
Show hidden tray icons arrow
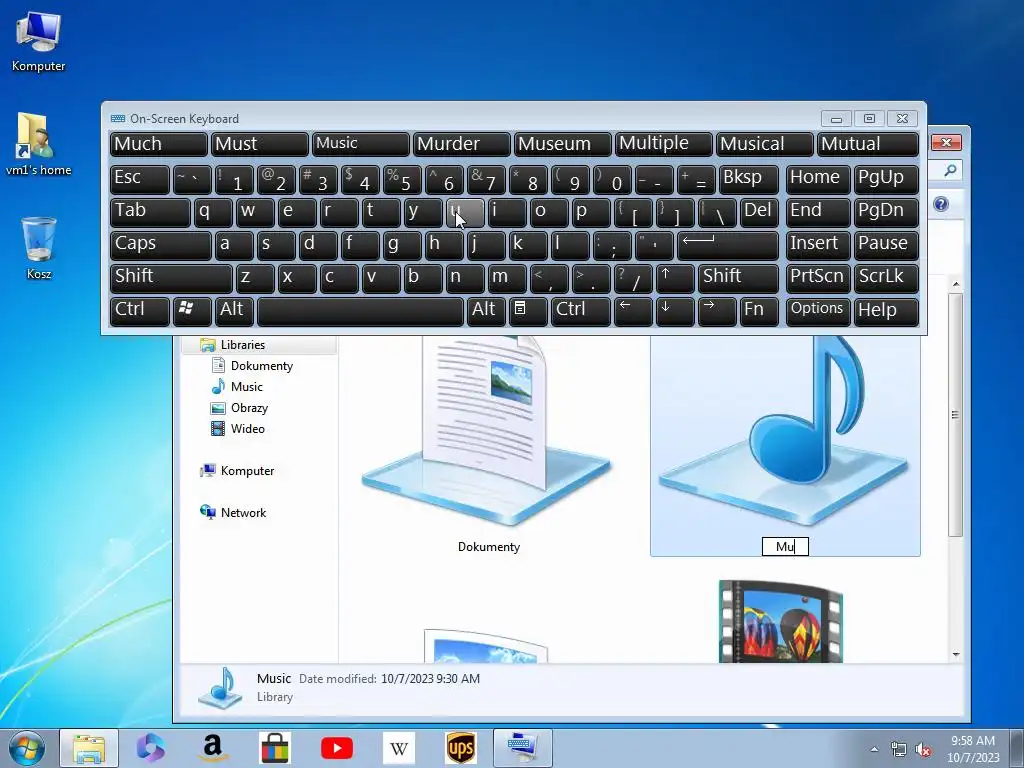tap(874, 749)
